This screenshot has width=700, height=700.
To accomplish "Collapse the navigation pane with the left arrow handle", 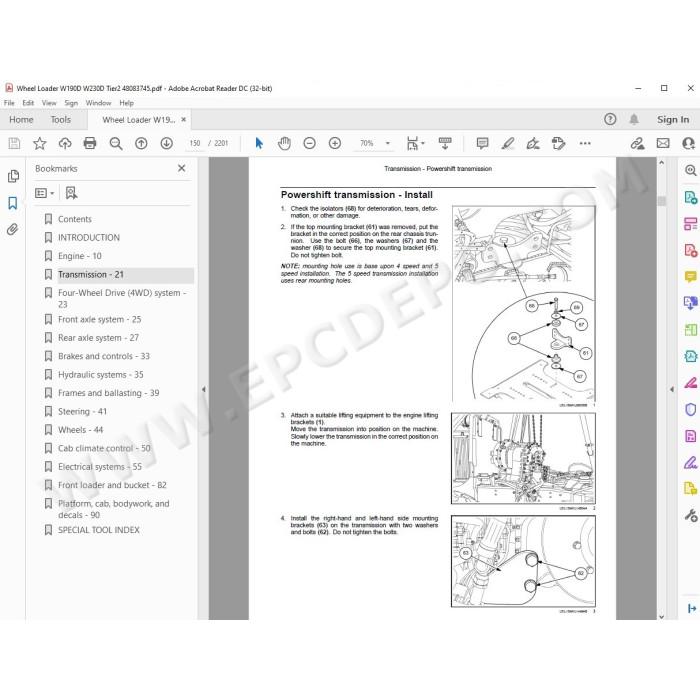I will 204,389.
